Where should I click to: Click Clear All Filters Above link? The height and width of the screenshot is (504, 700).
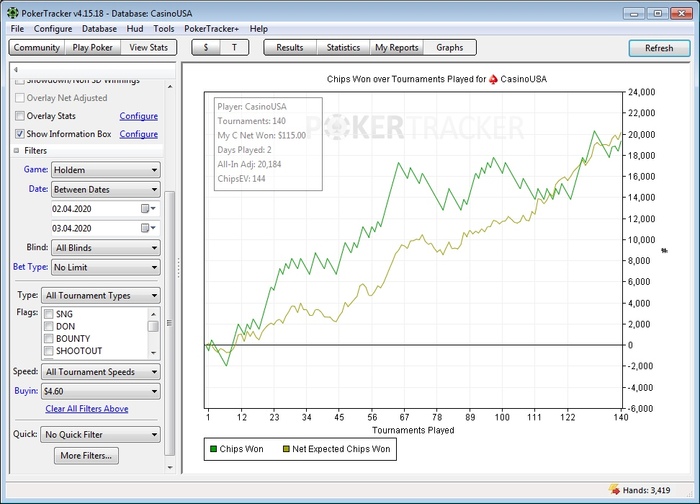coord(87,409)
